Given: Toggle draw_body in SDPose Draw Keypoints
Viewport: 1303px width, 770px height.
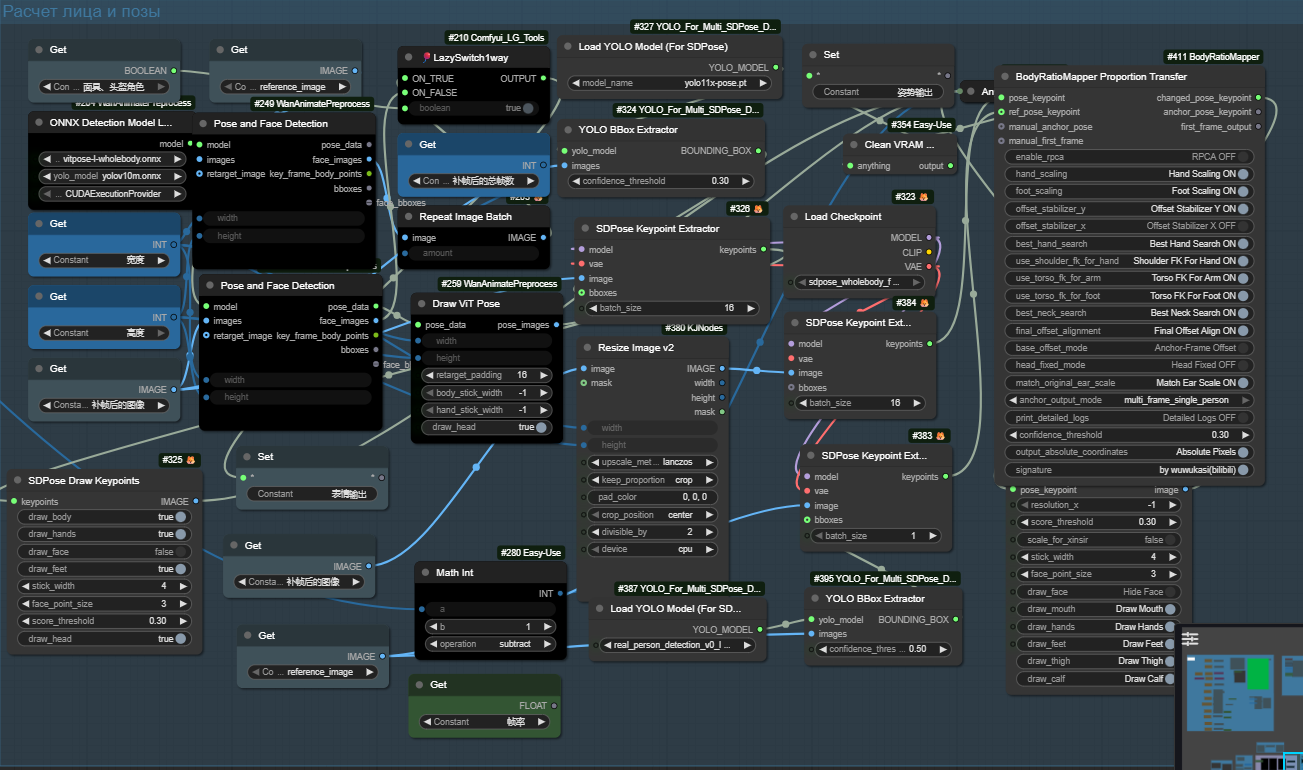Looking at the screenshot, I should 181,517.
